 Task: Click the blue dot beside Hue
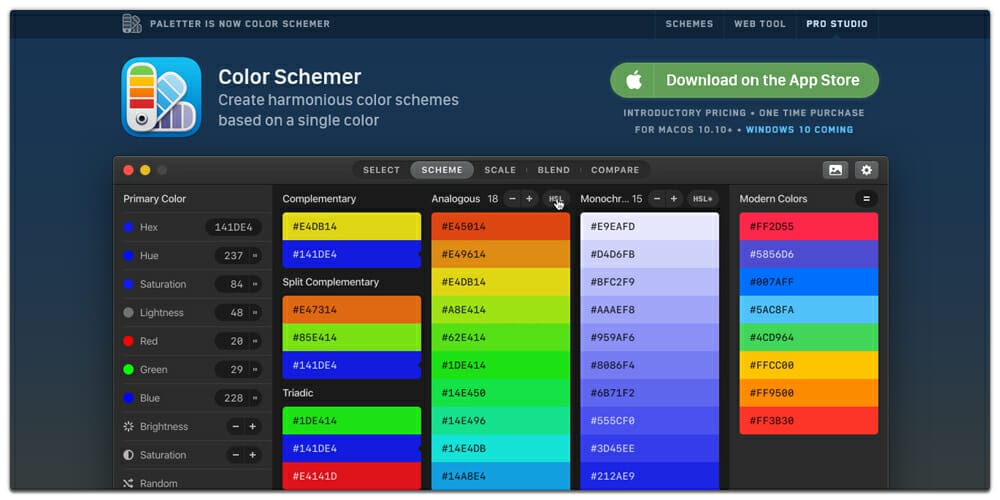pyautogui.click(x=128, y=256)
